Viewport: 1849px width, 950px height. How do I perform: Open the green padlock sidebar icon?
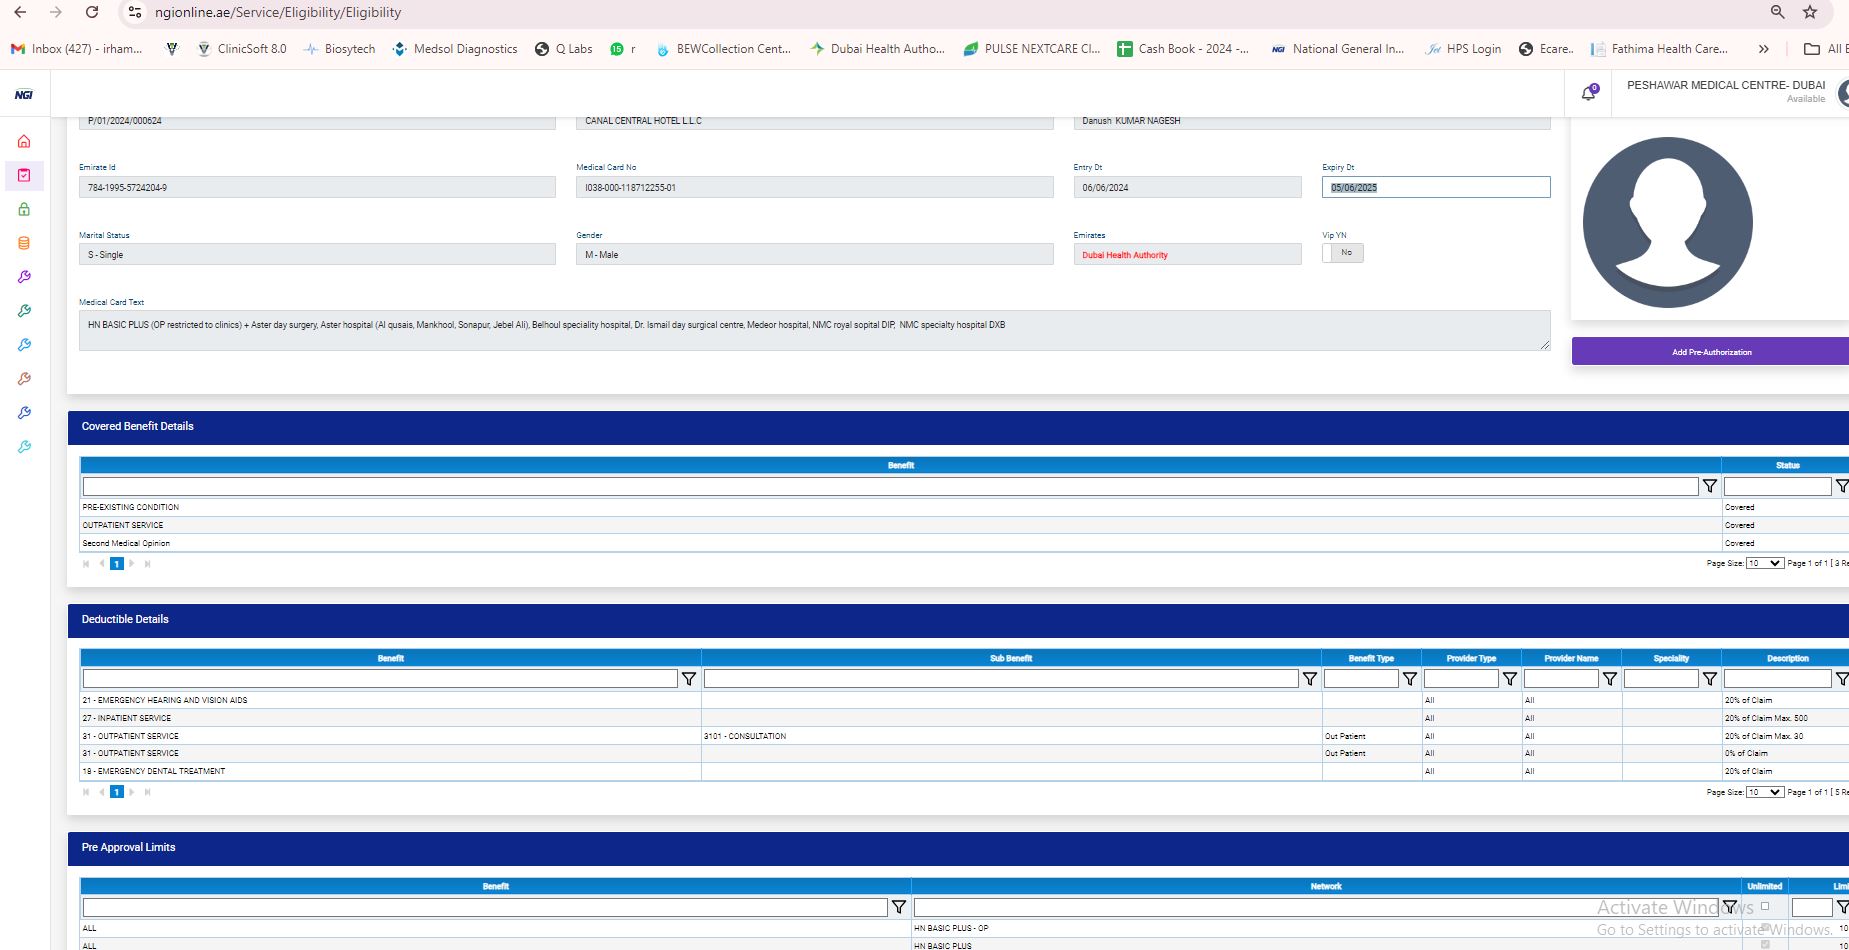(x=24, y=209)
